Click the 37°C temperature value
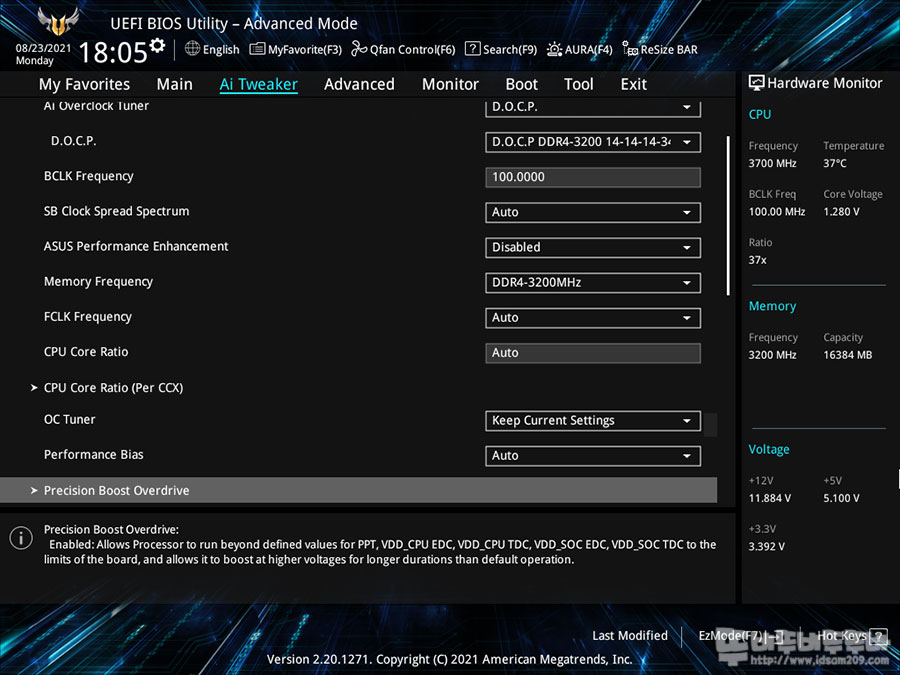 pyautogui.click(x=835, y=164)
